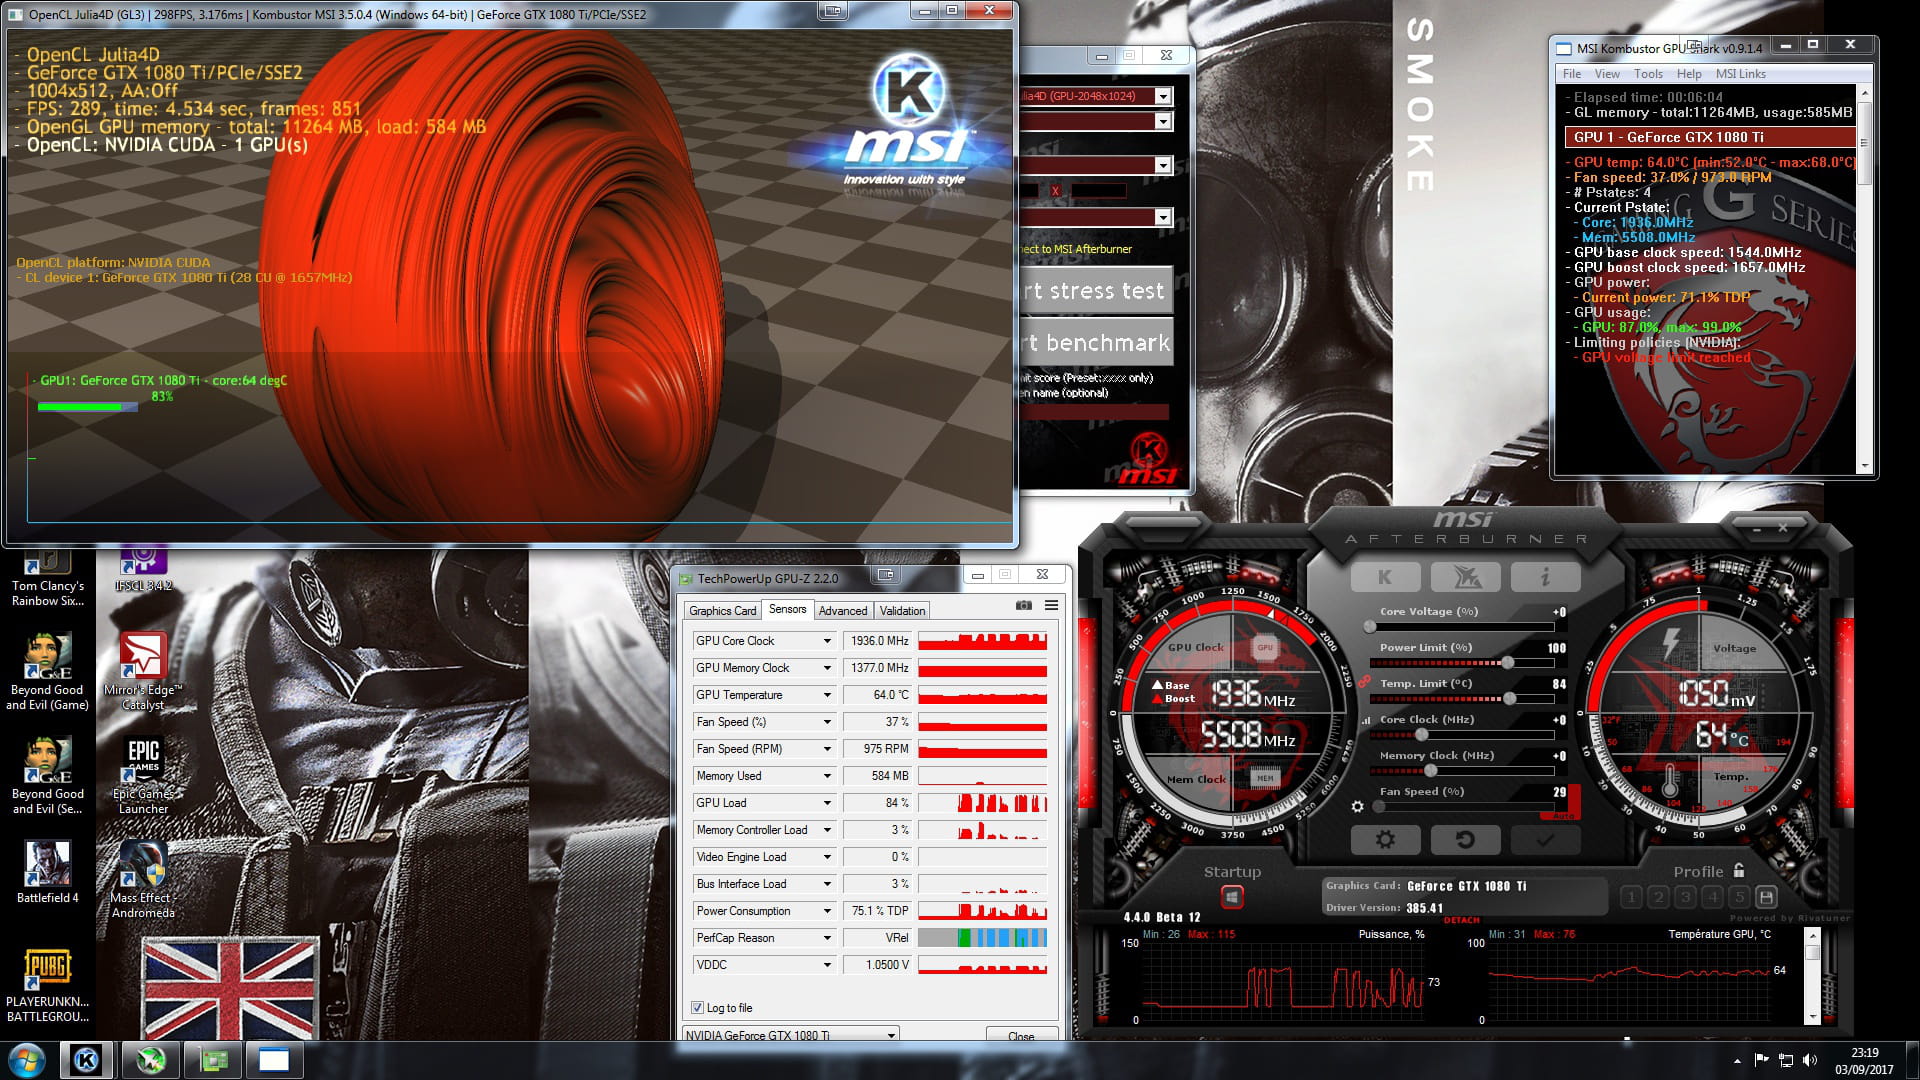Click the stress test button in Kombustor
Screen dimensions: 1920x1080
(x=1096, y=290)
